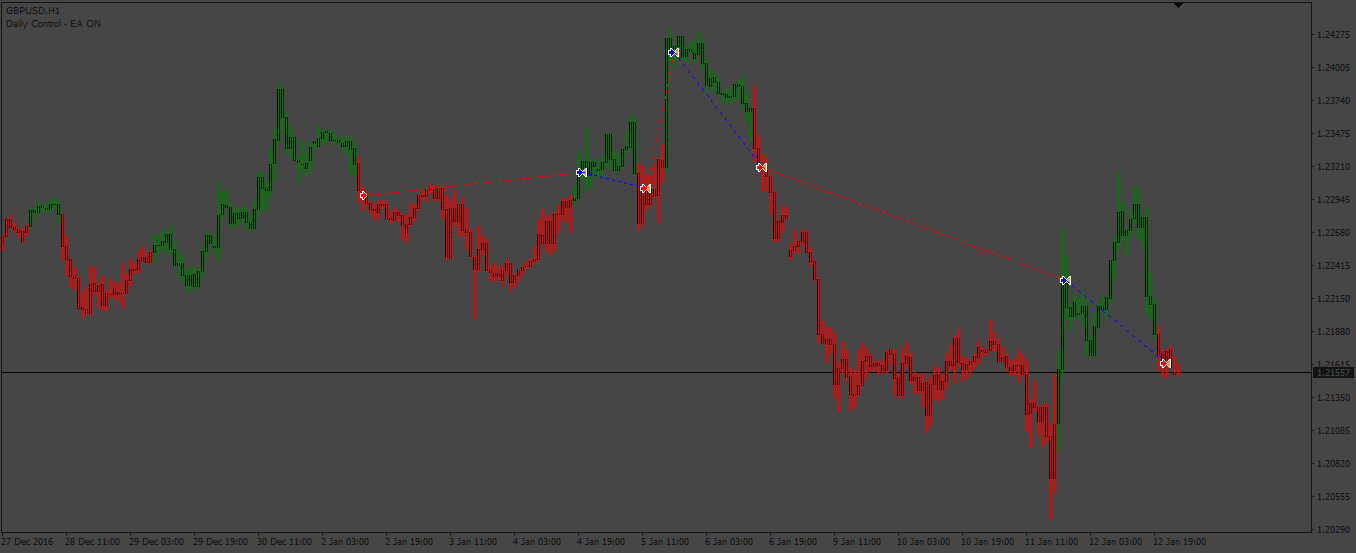Click the 1.20555 price axis label
The image size is (1356, 553).
(x=1333, y=497)
